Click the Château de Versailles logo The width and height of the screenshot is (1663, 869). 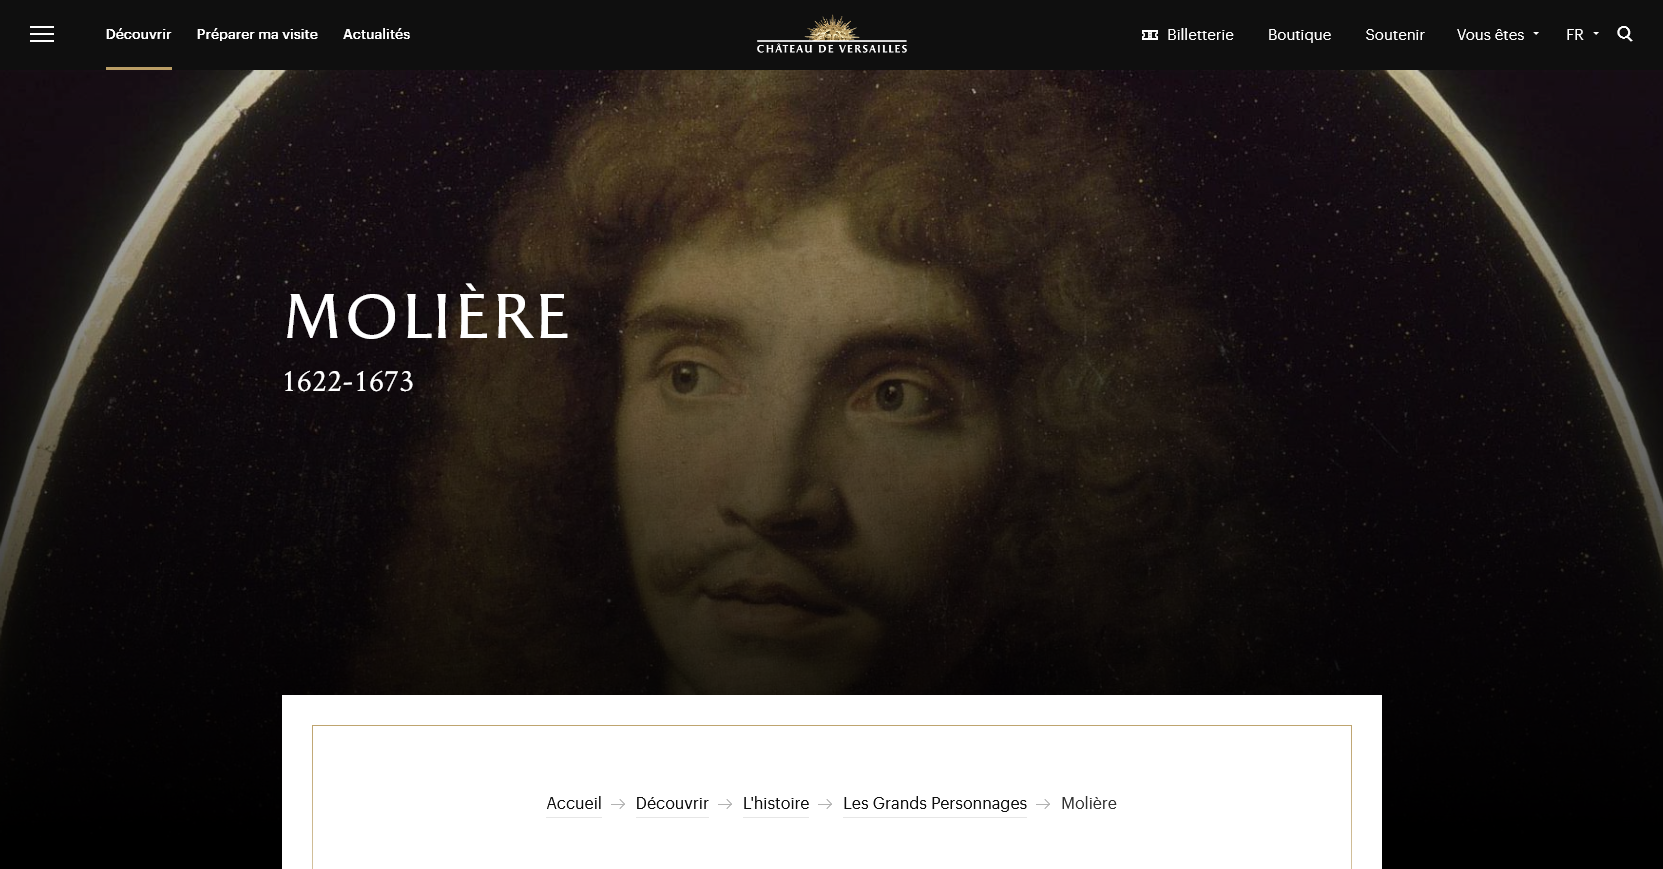832,34
